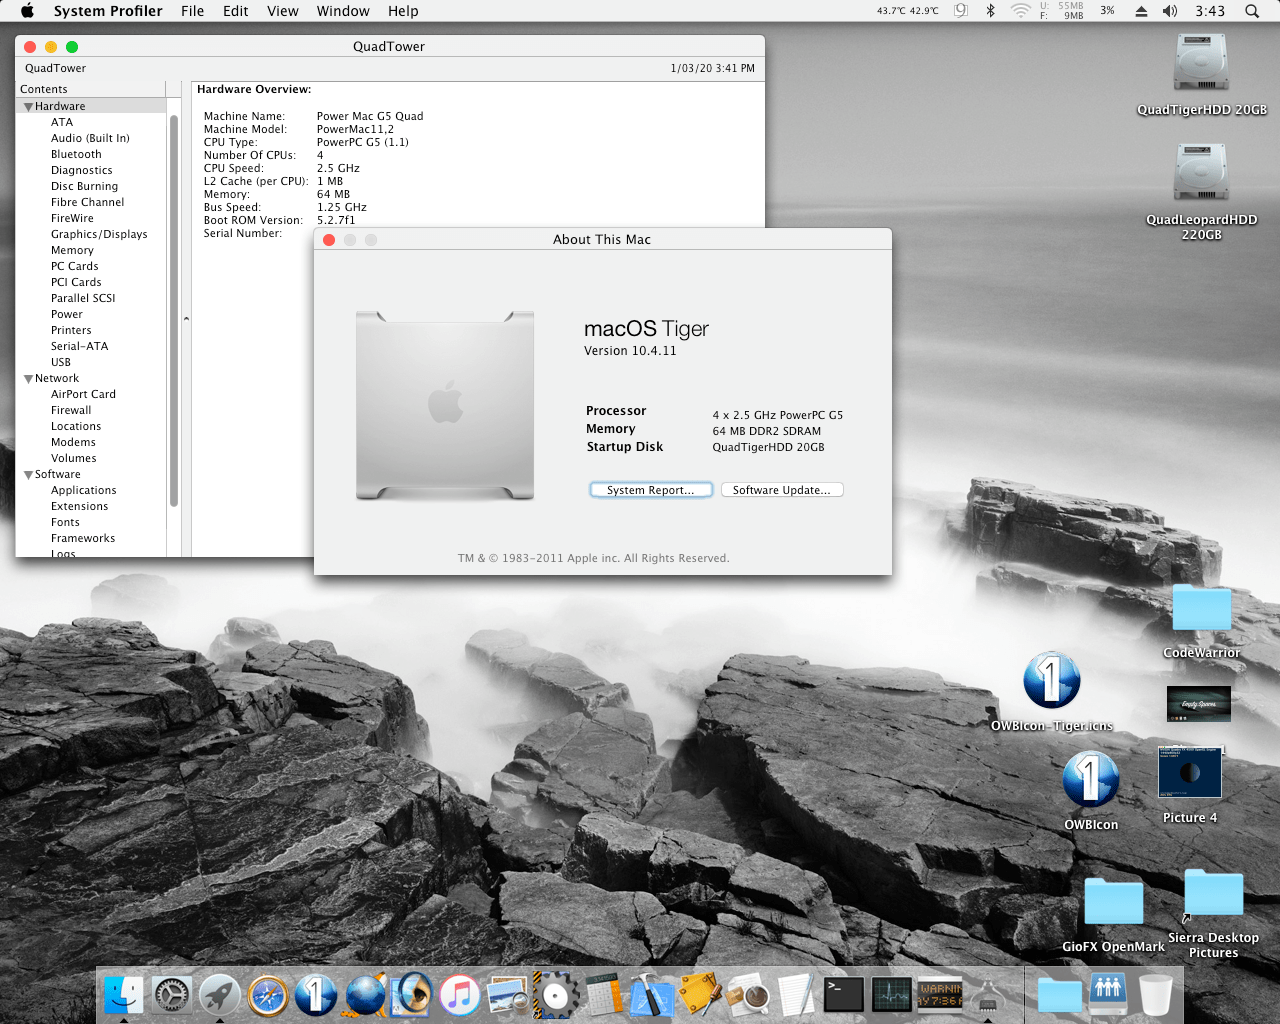Open Preview photo-loupe icon in dock

point(508,995)
